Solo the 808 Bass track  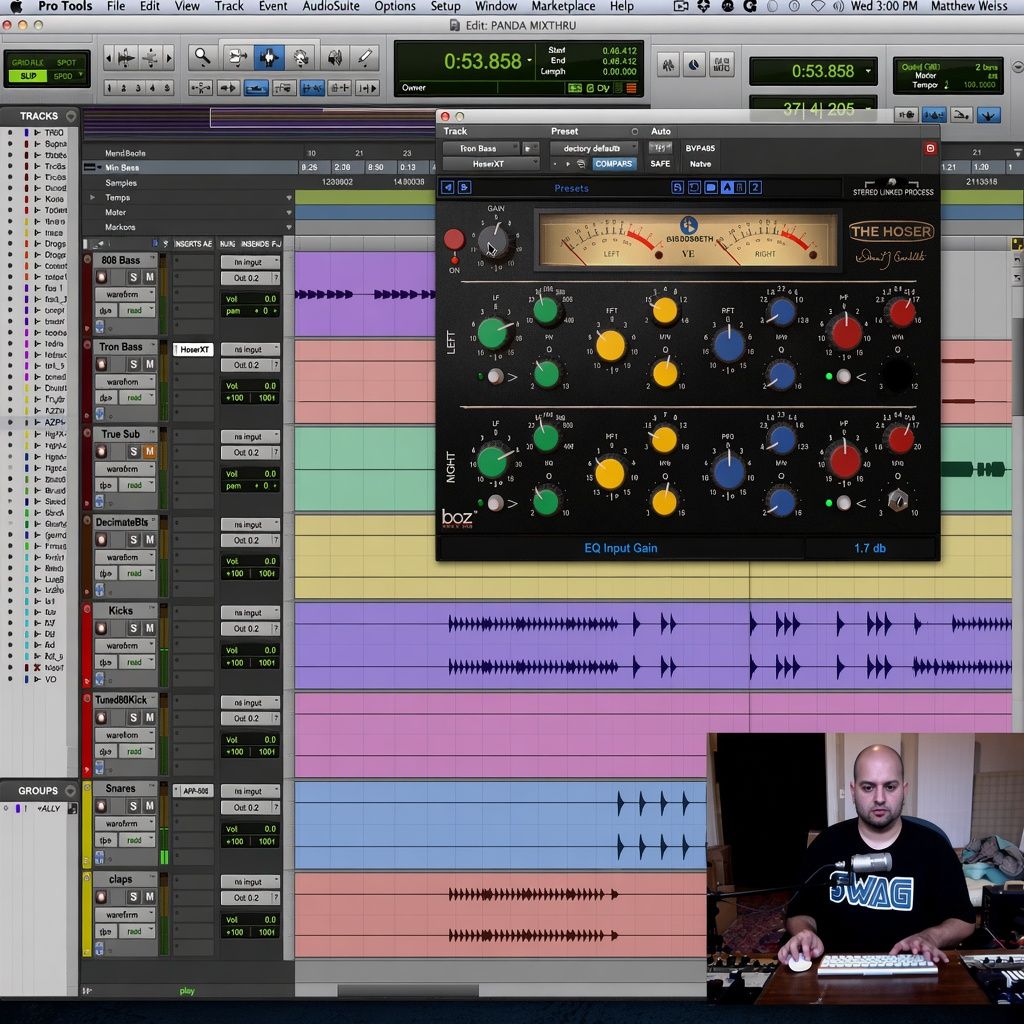tap(133, 277)
